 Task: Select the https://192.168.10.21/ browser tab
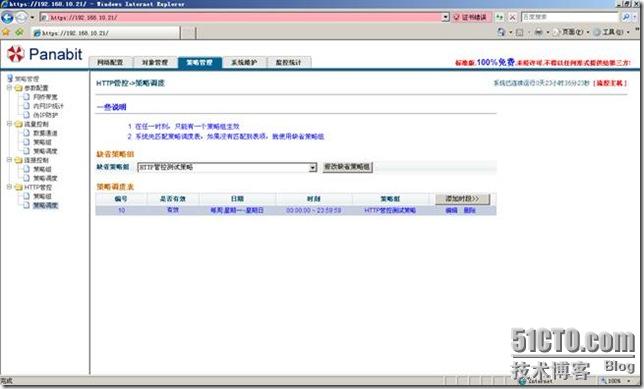point(105,33)
